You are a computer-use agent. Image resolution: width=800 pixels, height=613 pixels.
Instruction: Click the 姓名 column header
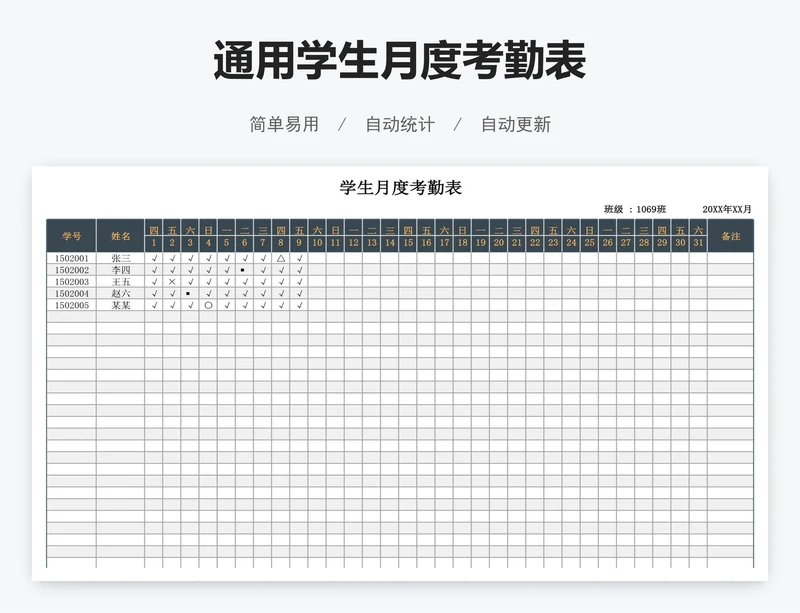pos(120,236)
